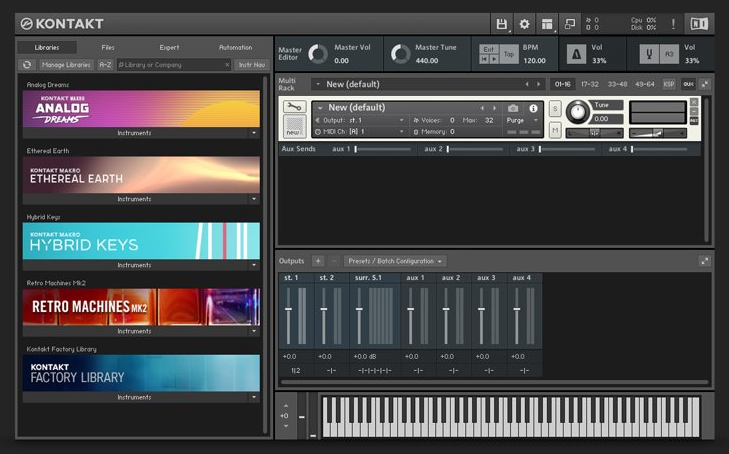Show instrument info icon
Screen dimensions: 729x454
[x=533, y=108]
